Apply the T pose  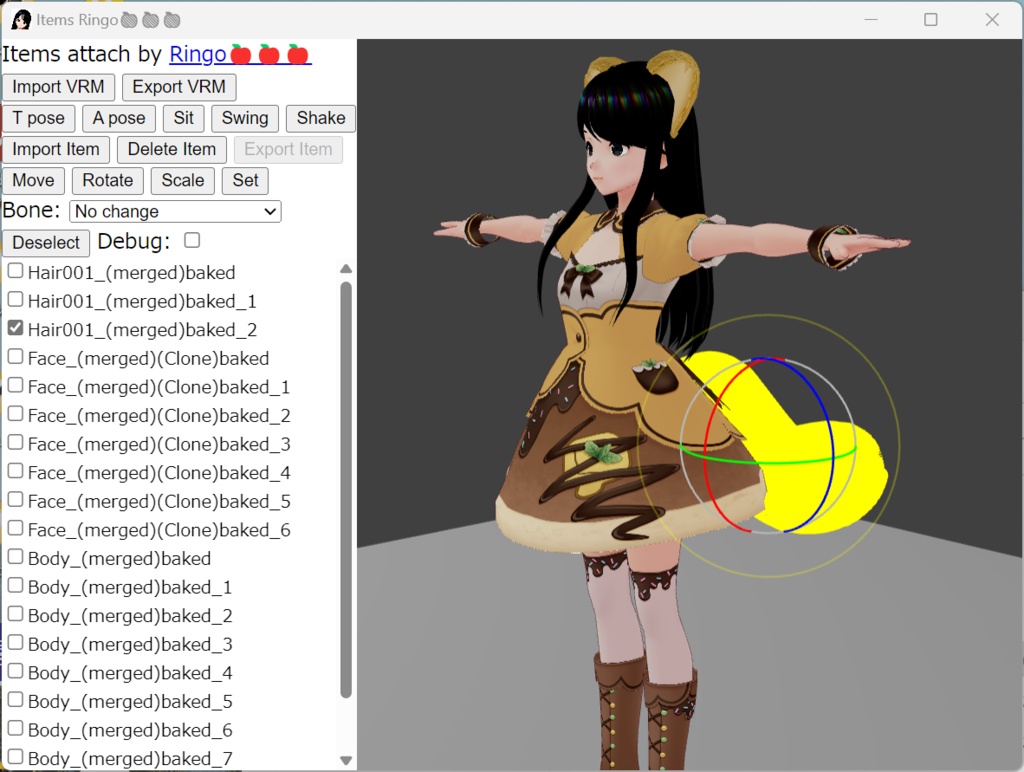(38, 118)
